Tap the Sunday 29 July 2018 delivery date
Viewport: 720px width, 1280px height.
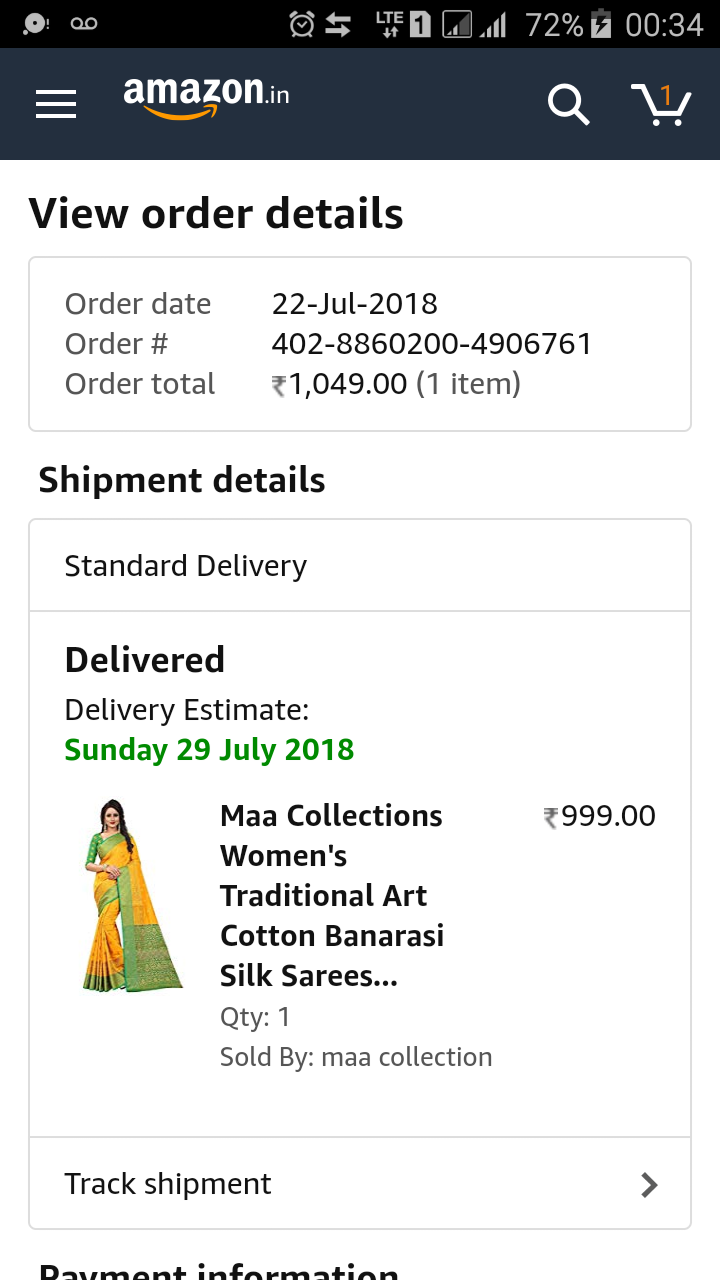pyautogui.click(x=209, y=750)
